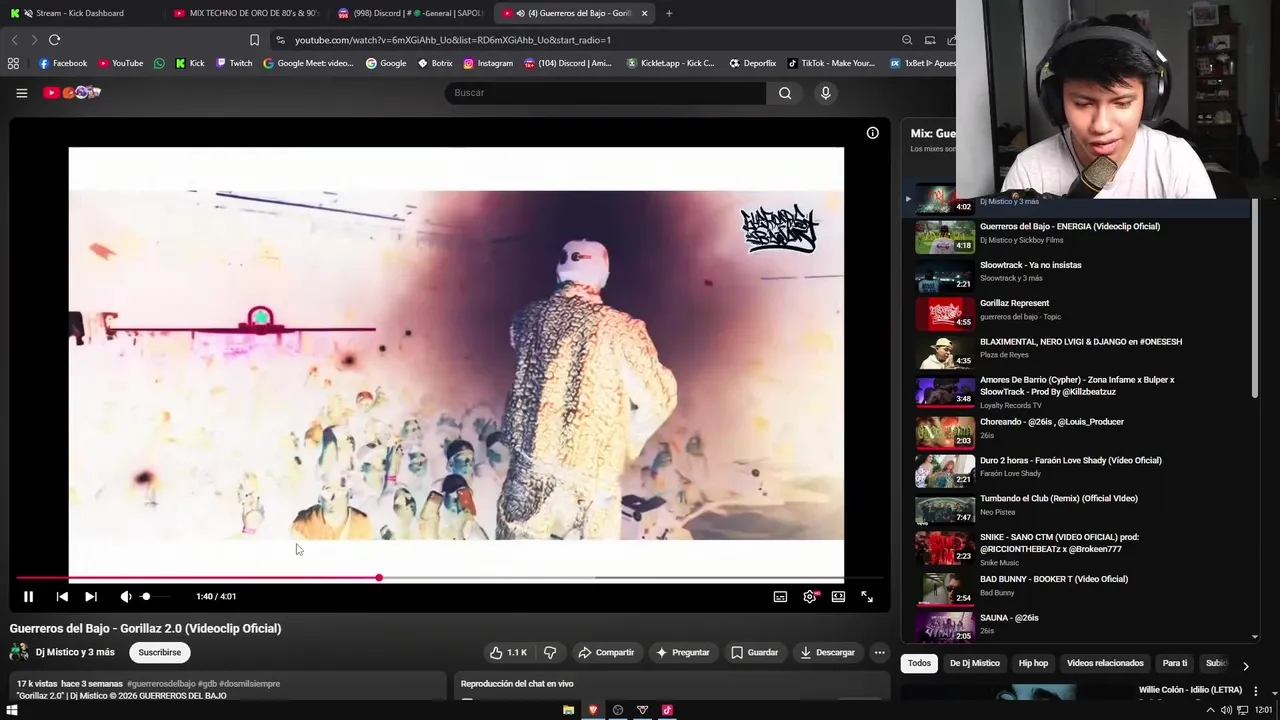Mute the video with the speaker icon
This screenshot has height=720, width=1280.
point(126,596)
